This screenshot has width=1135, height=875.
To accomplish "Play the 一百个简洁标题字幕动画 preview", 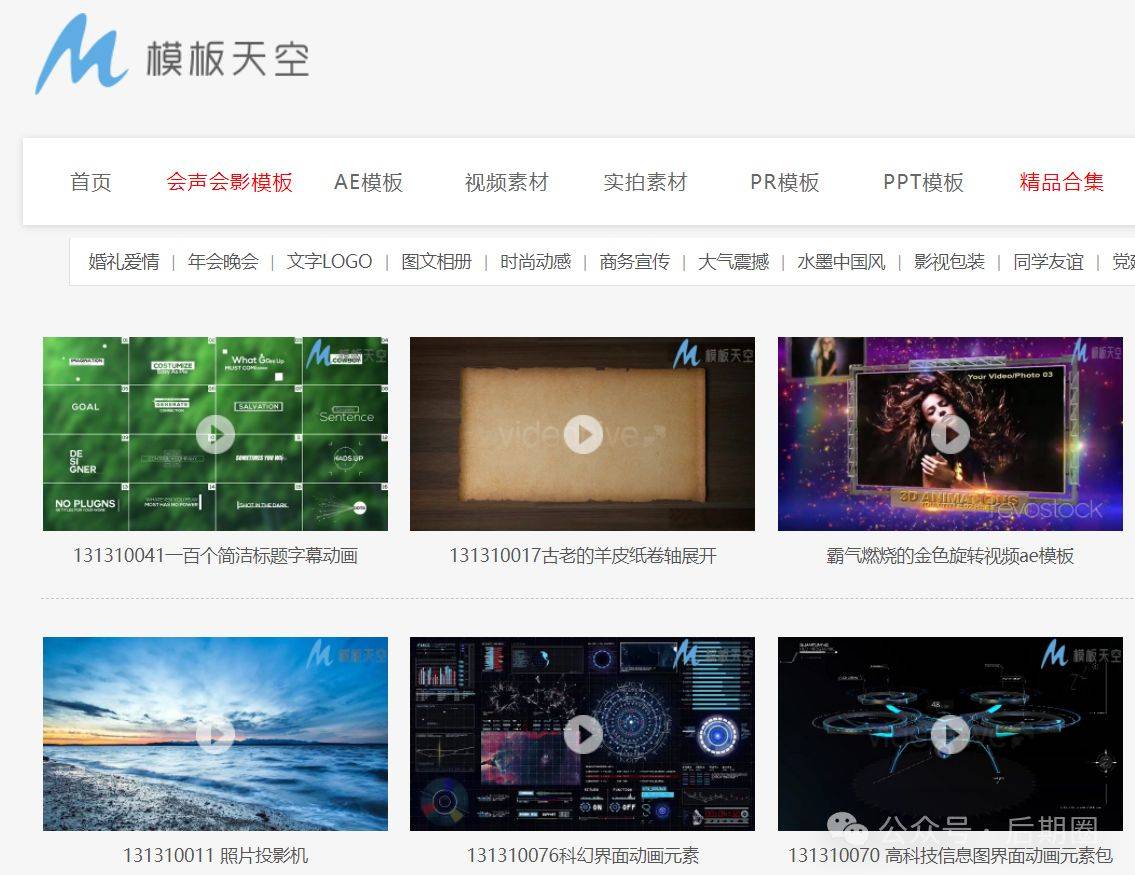I will tap(215, 434).
